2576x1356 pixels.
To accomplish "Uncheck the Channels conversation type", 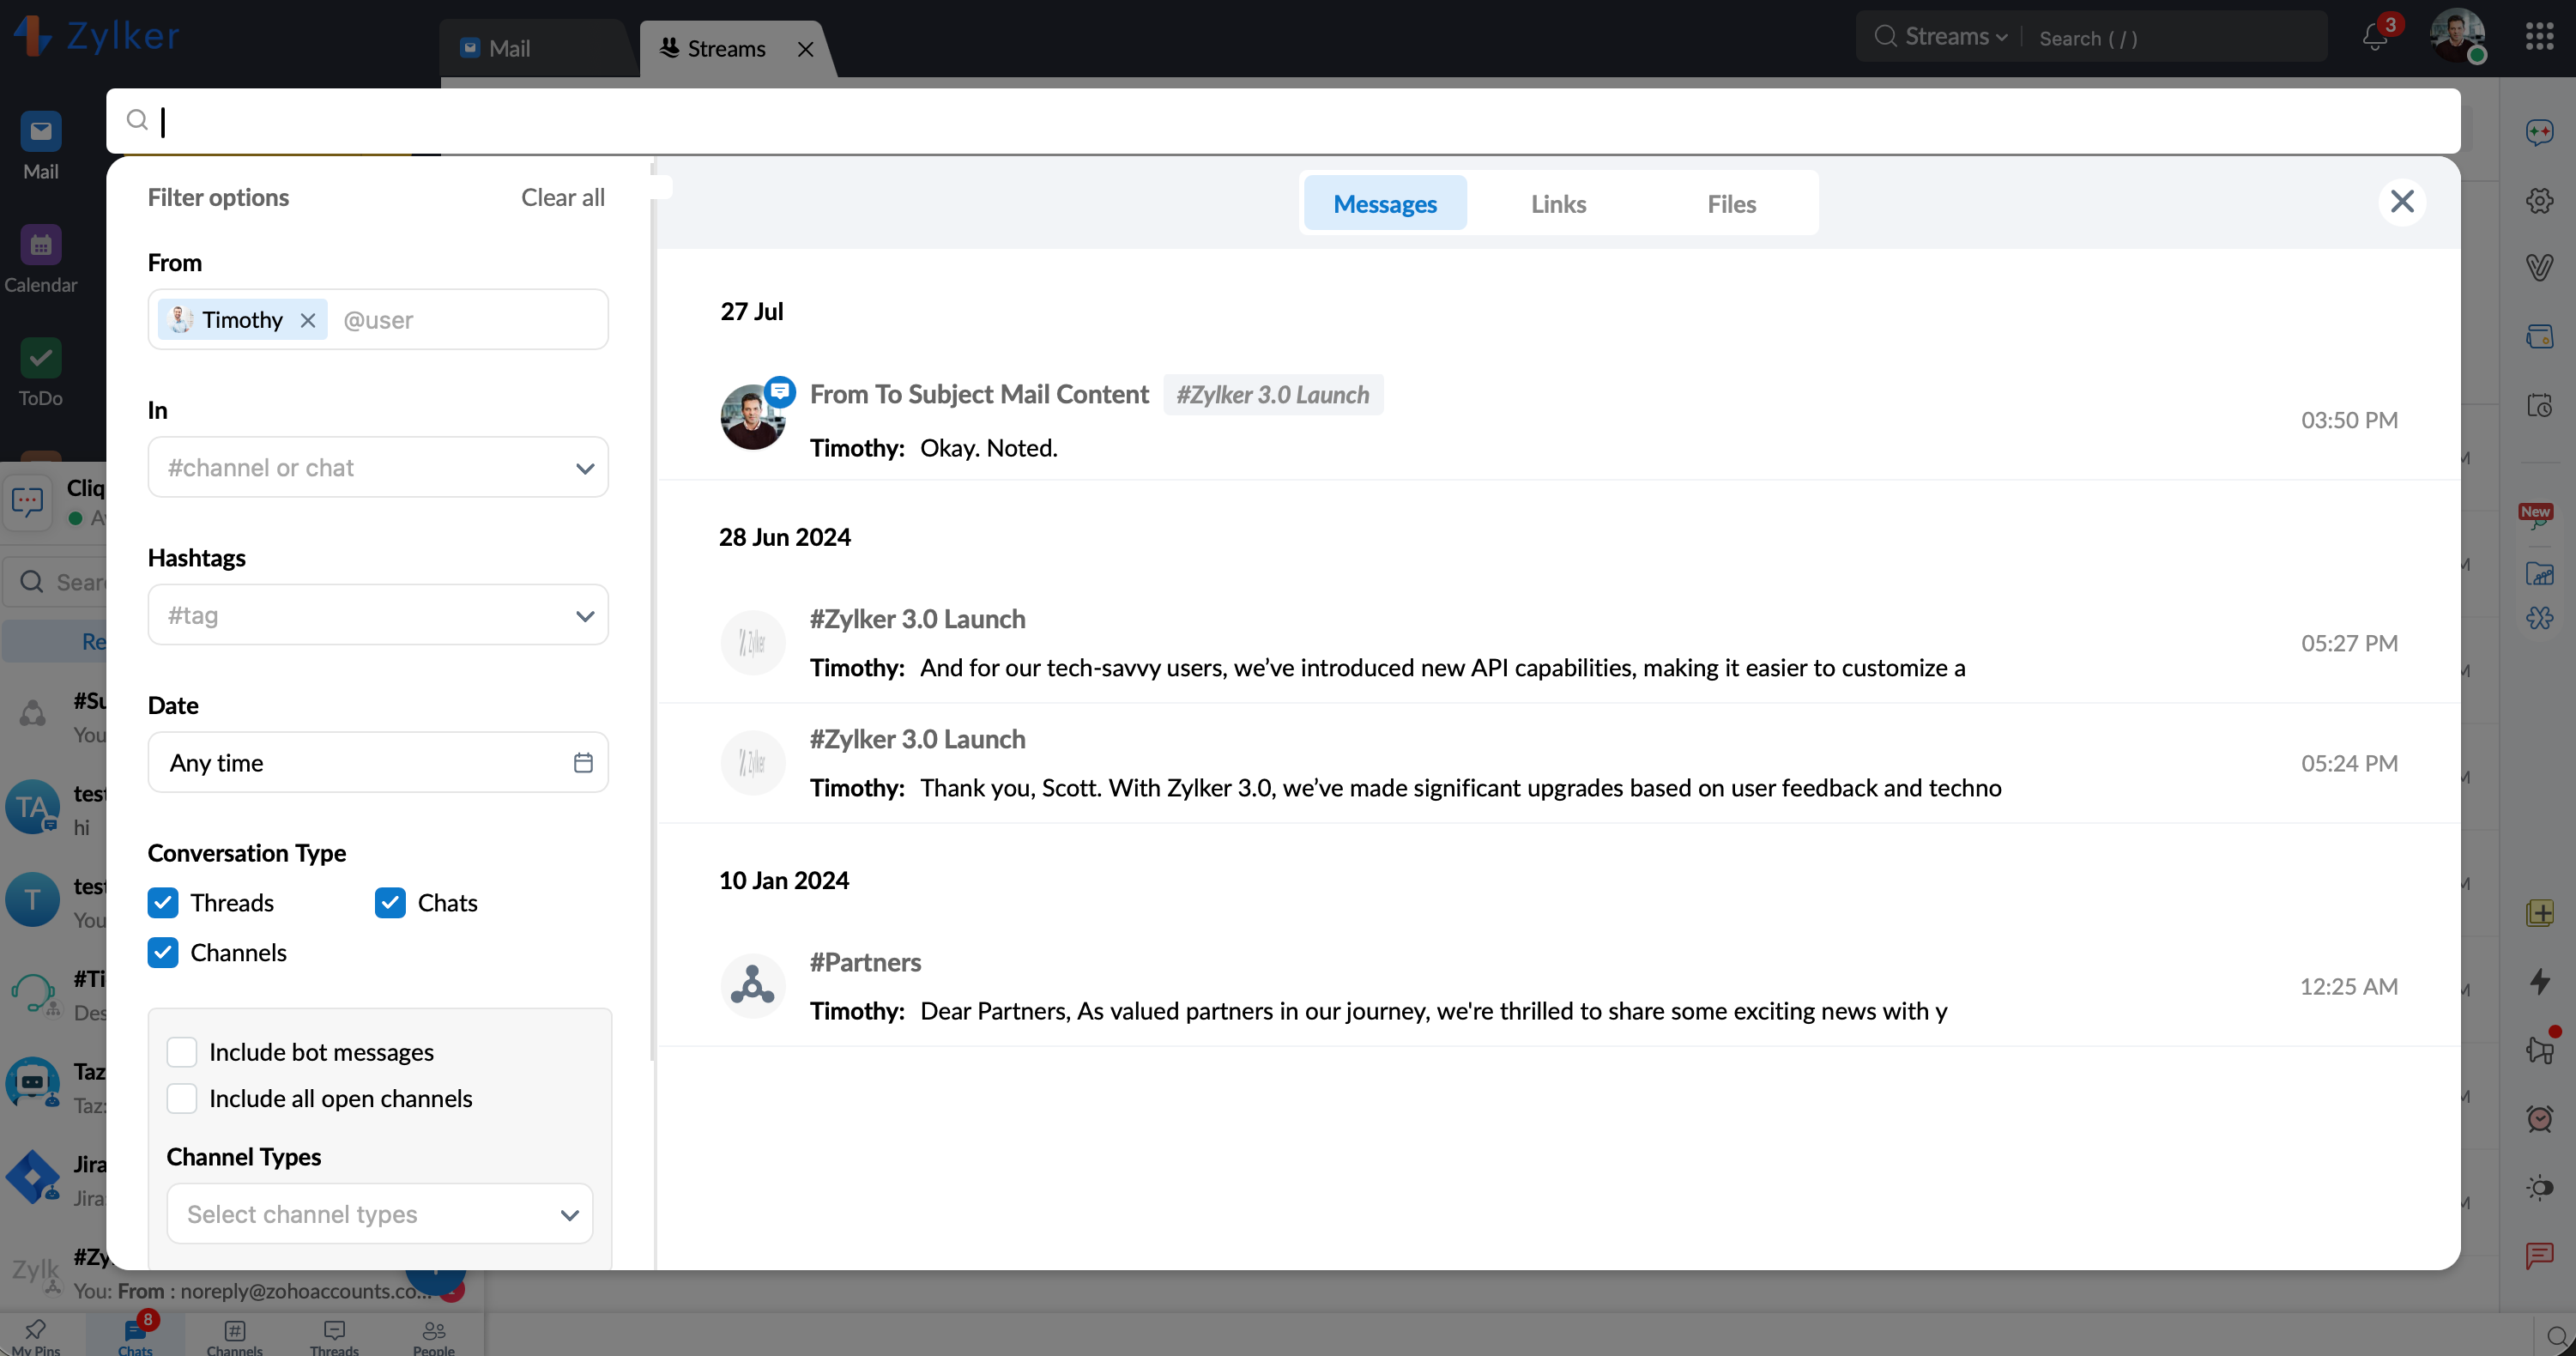I will pos(163,953).
